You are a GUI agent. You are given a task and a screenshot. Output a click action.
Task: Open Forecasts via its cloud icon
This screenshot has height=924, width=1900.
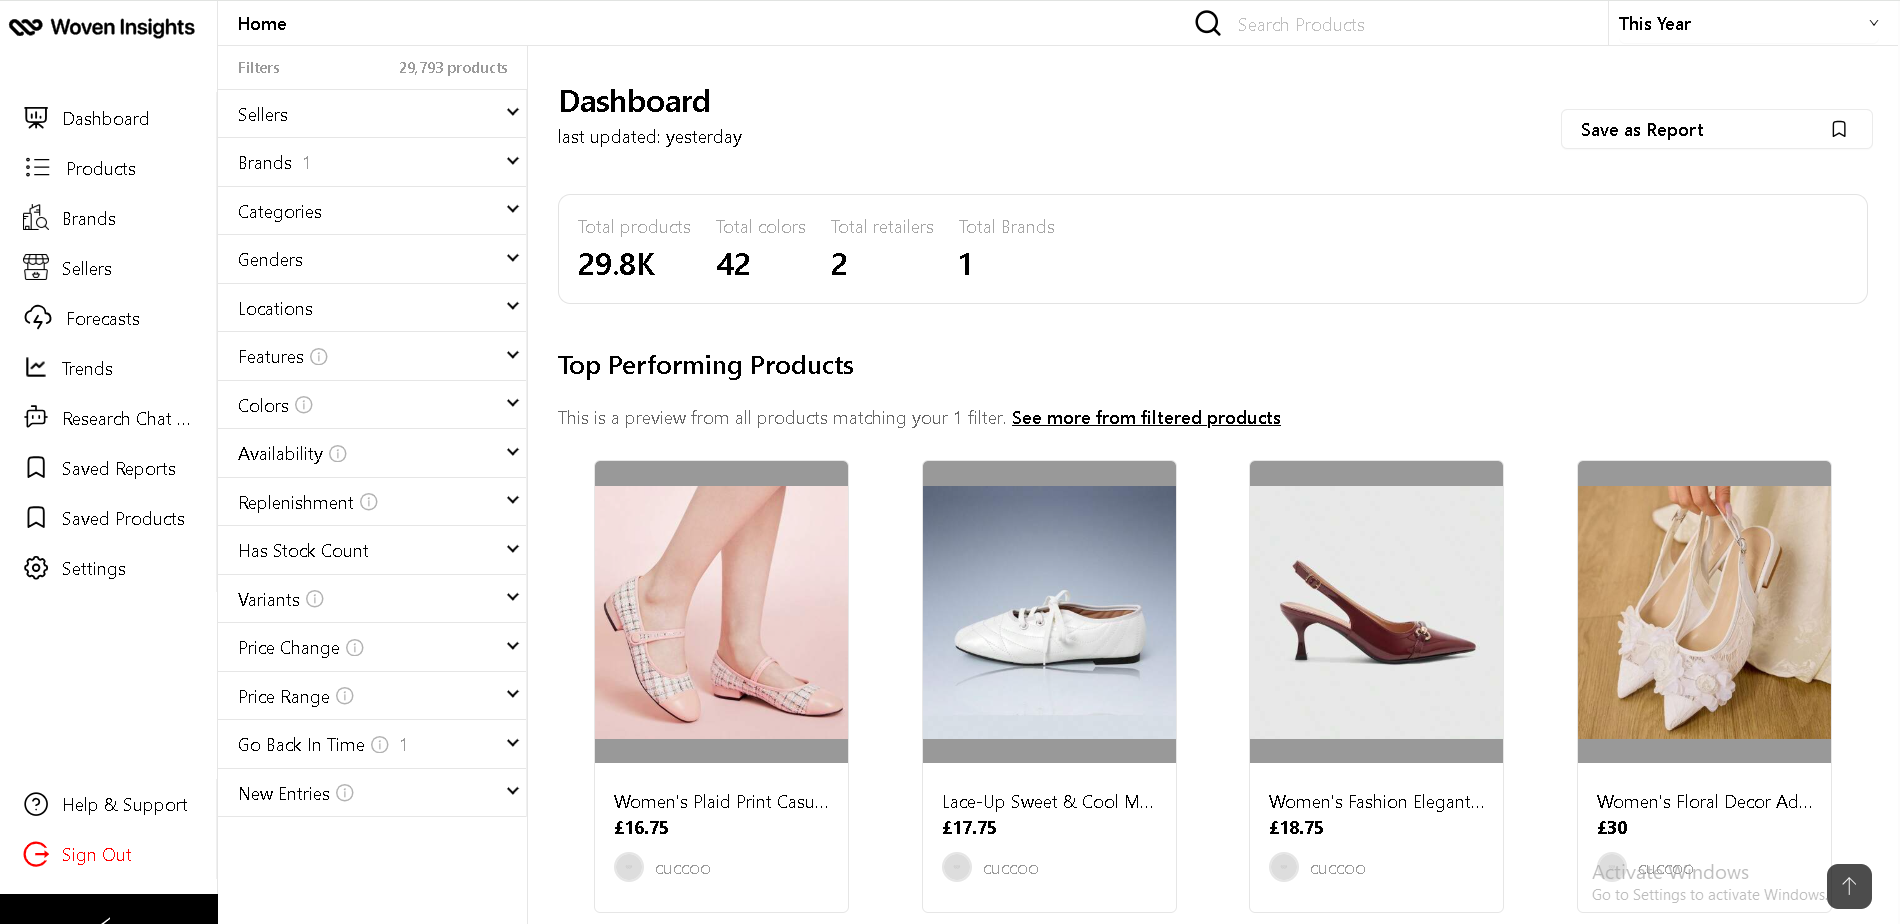38,318
